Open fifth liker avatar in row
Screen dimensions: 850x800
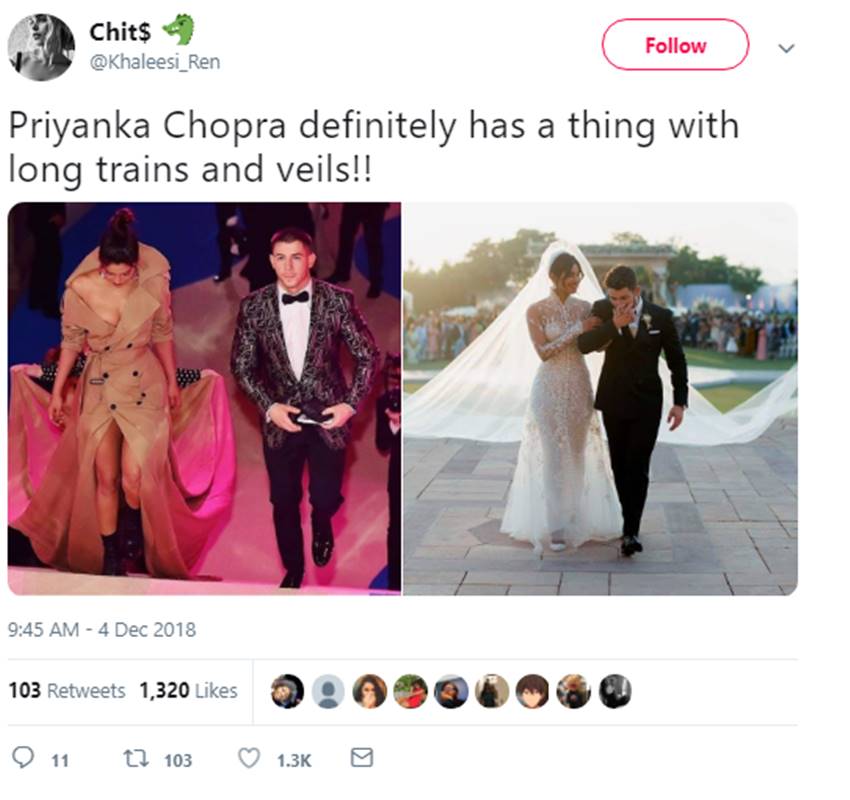pos(451,691)
